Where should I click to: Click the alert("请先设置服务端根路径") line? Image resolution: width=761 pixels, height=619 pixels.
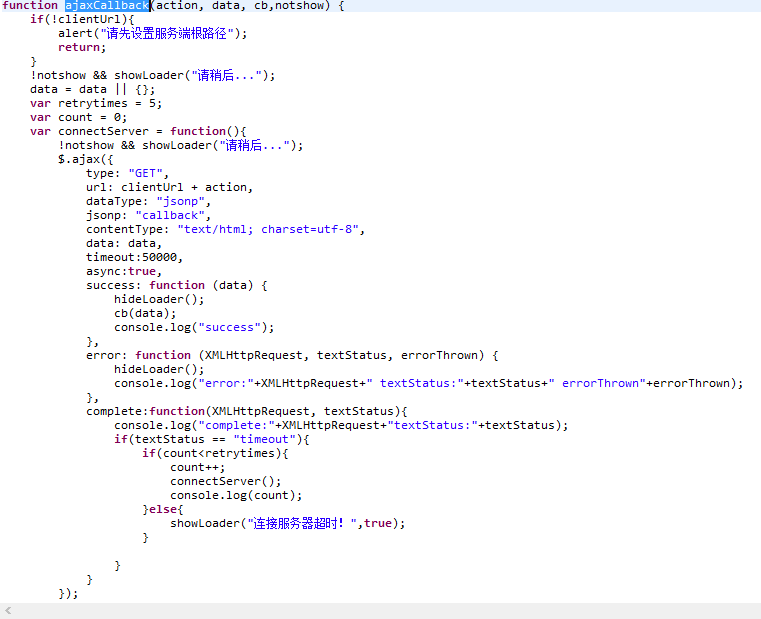pos(152,33)
